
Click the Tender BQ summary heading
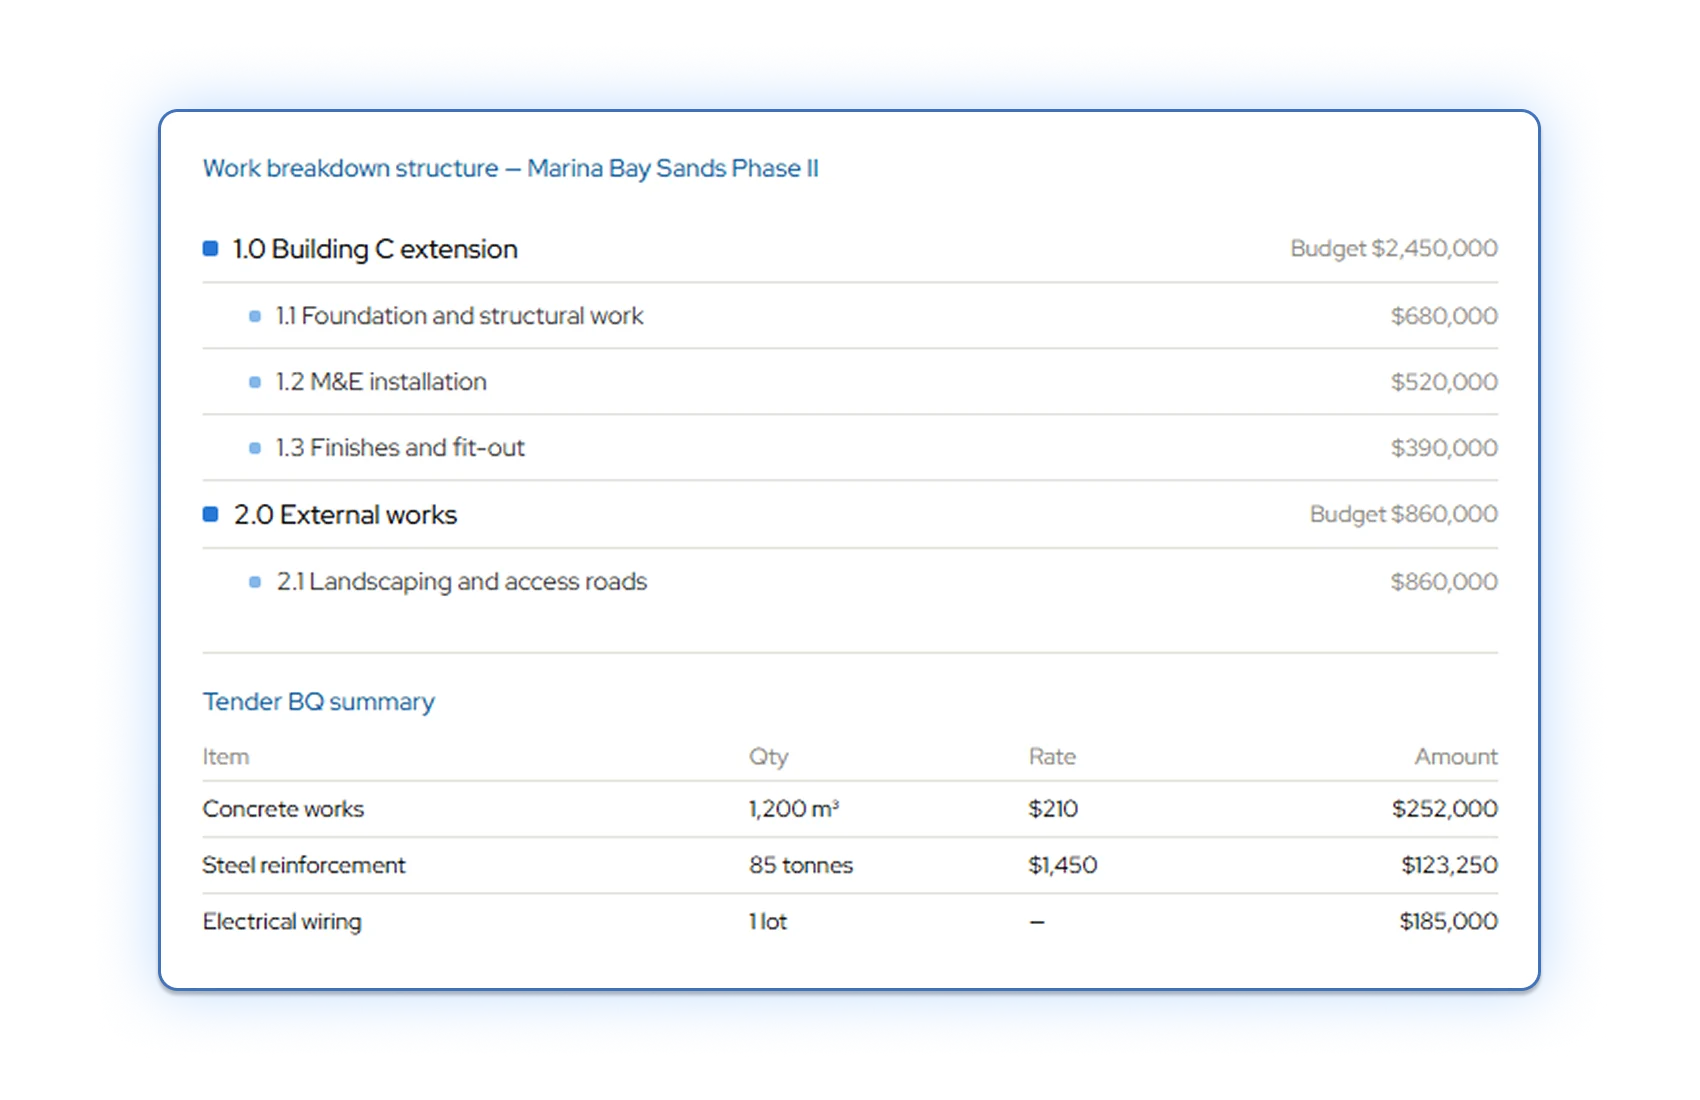(x=318, y=702)
